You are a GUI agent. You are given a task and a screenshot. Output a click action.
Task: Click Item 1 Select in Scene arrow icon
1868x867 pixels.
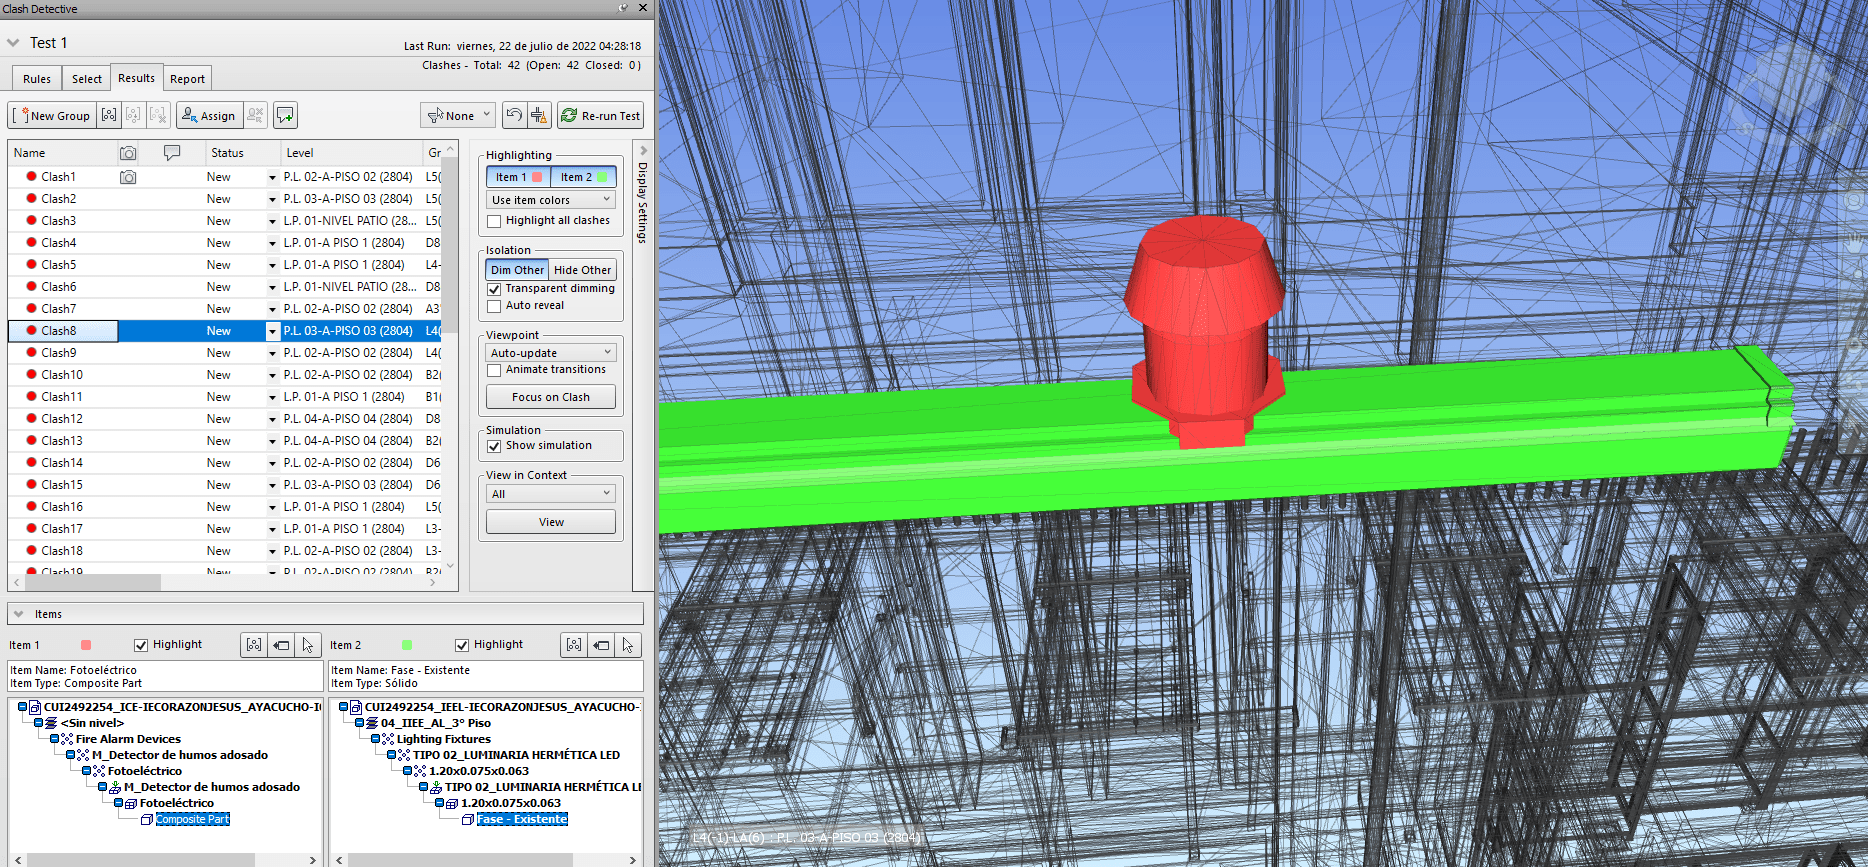[x=308, y=645]
